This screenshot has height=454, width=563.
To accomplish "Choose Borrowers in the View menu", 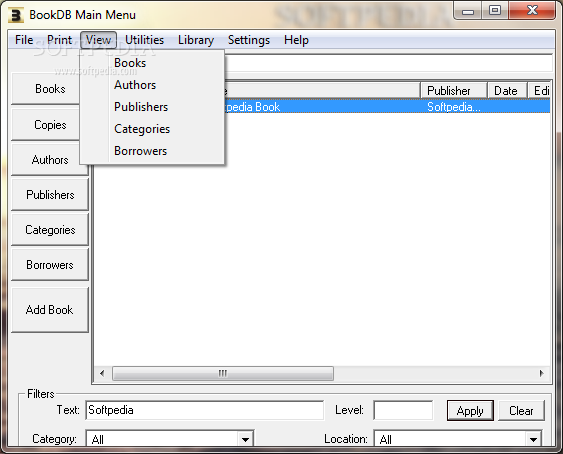I will (x=152, y=151).
